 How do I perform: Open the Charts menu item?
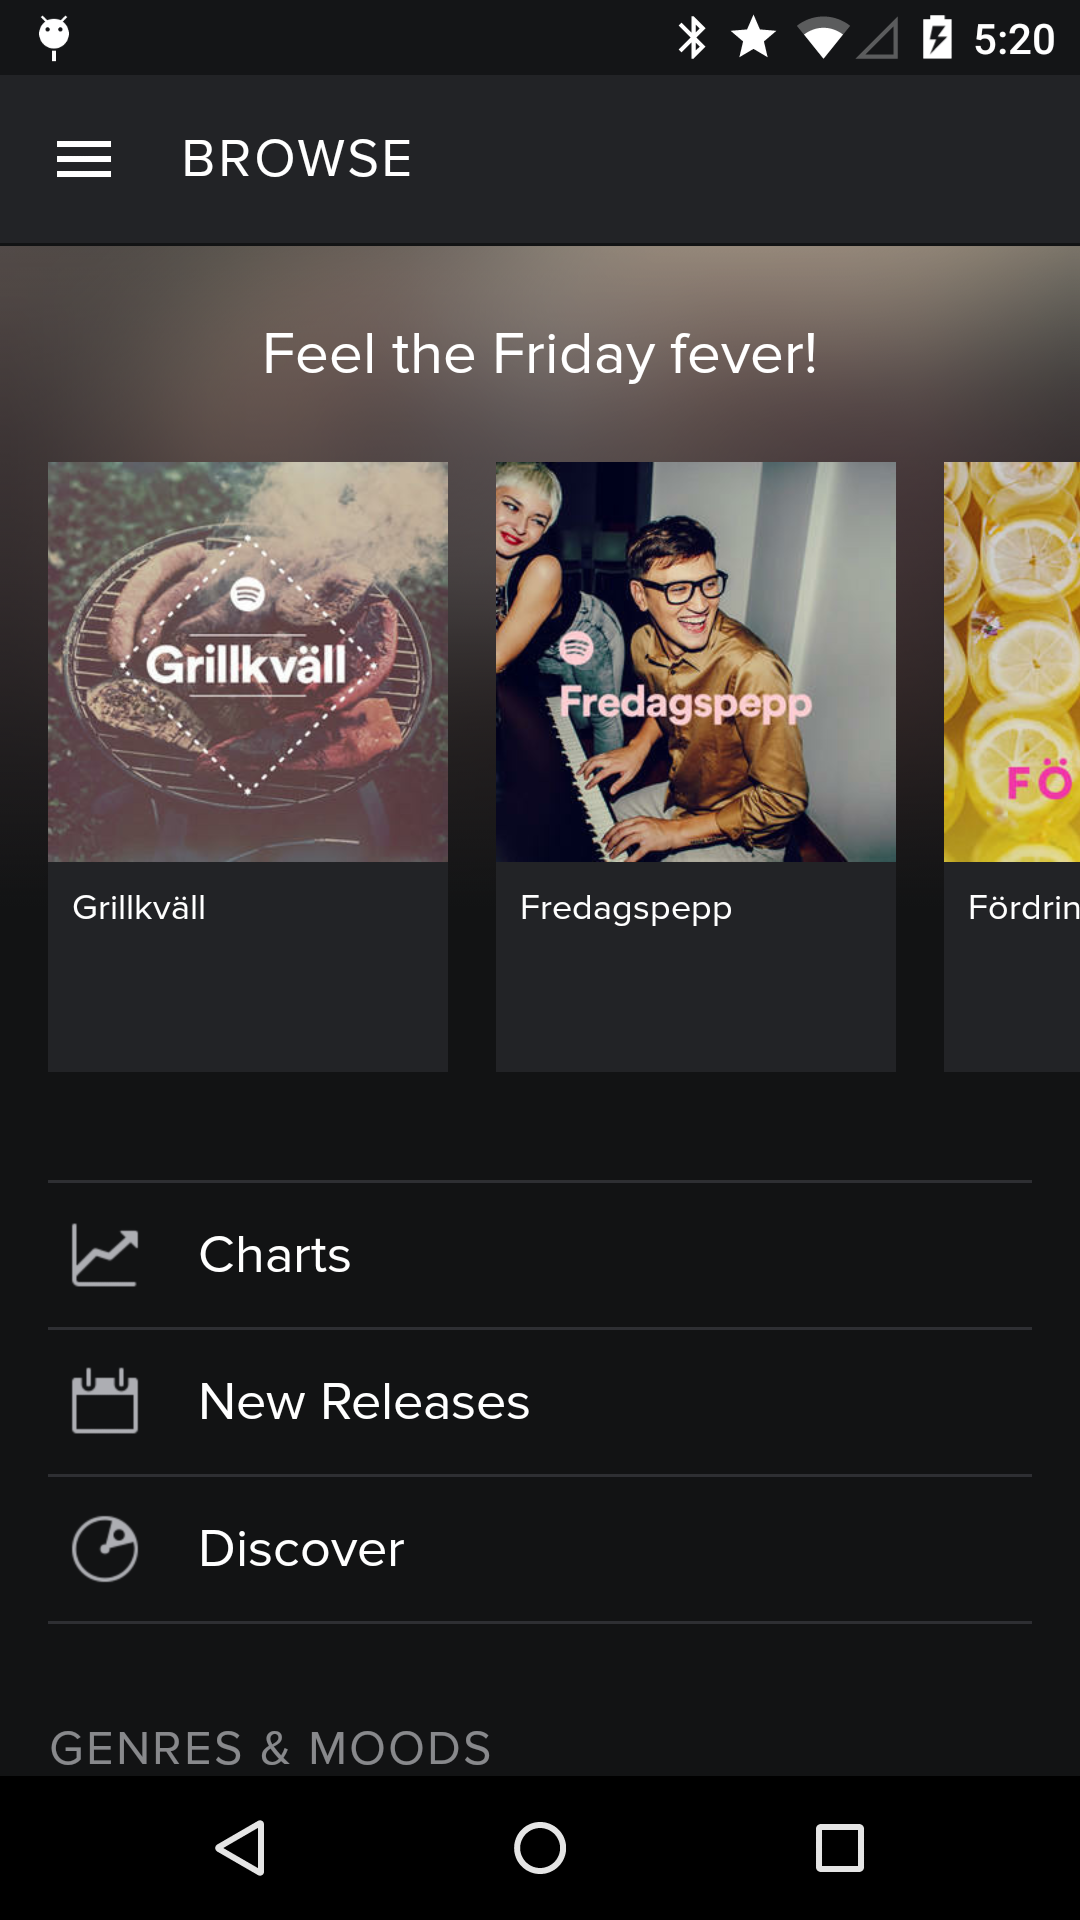coord(275,1255)
